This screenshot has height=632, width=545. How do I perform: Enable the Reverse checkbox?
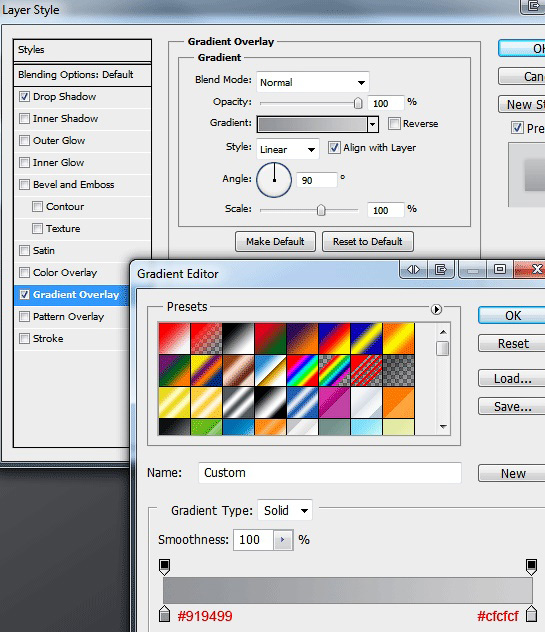click(394, 123)
